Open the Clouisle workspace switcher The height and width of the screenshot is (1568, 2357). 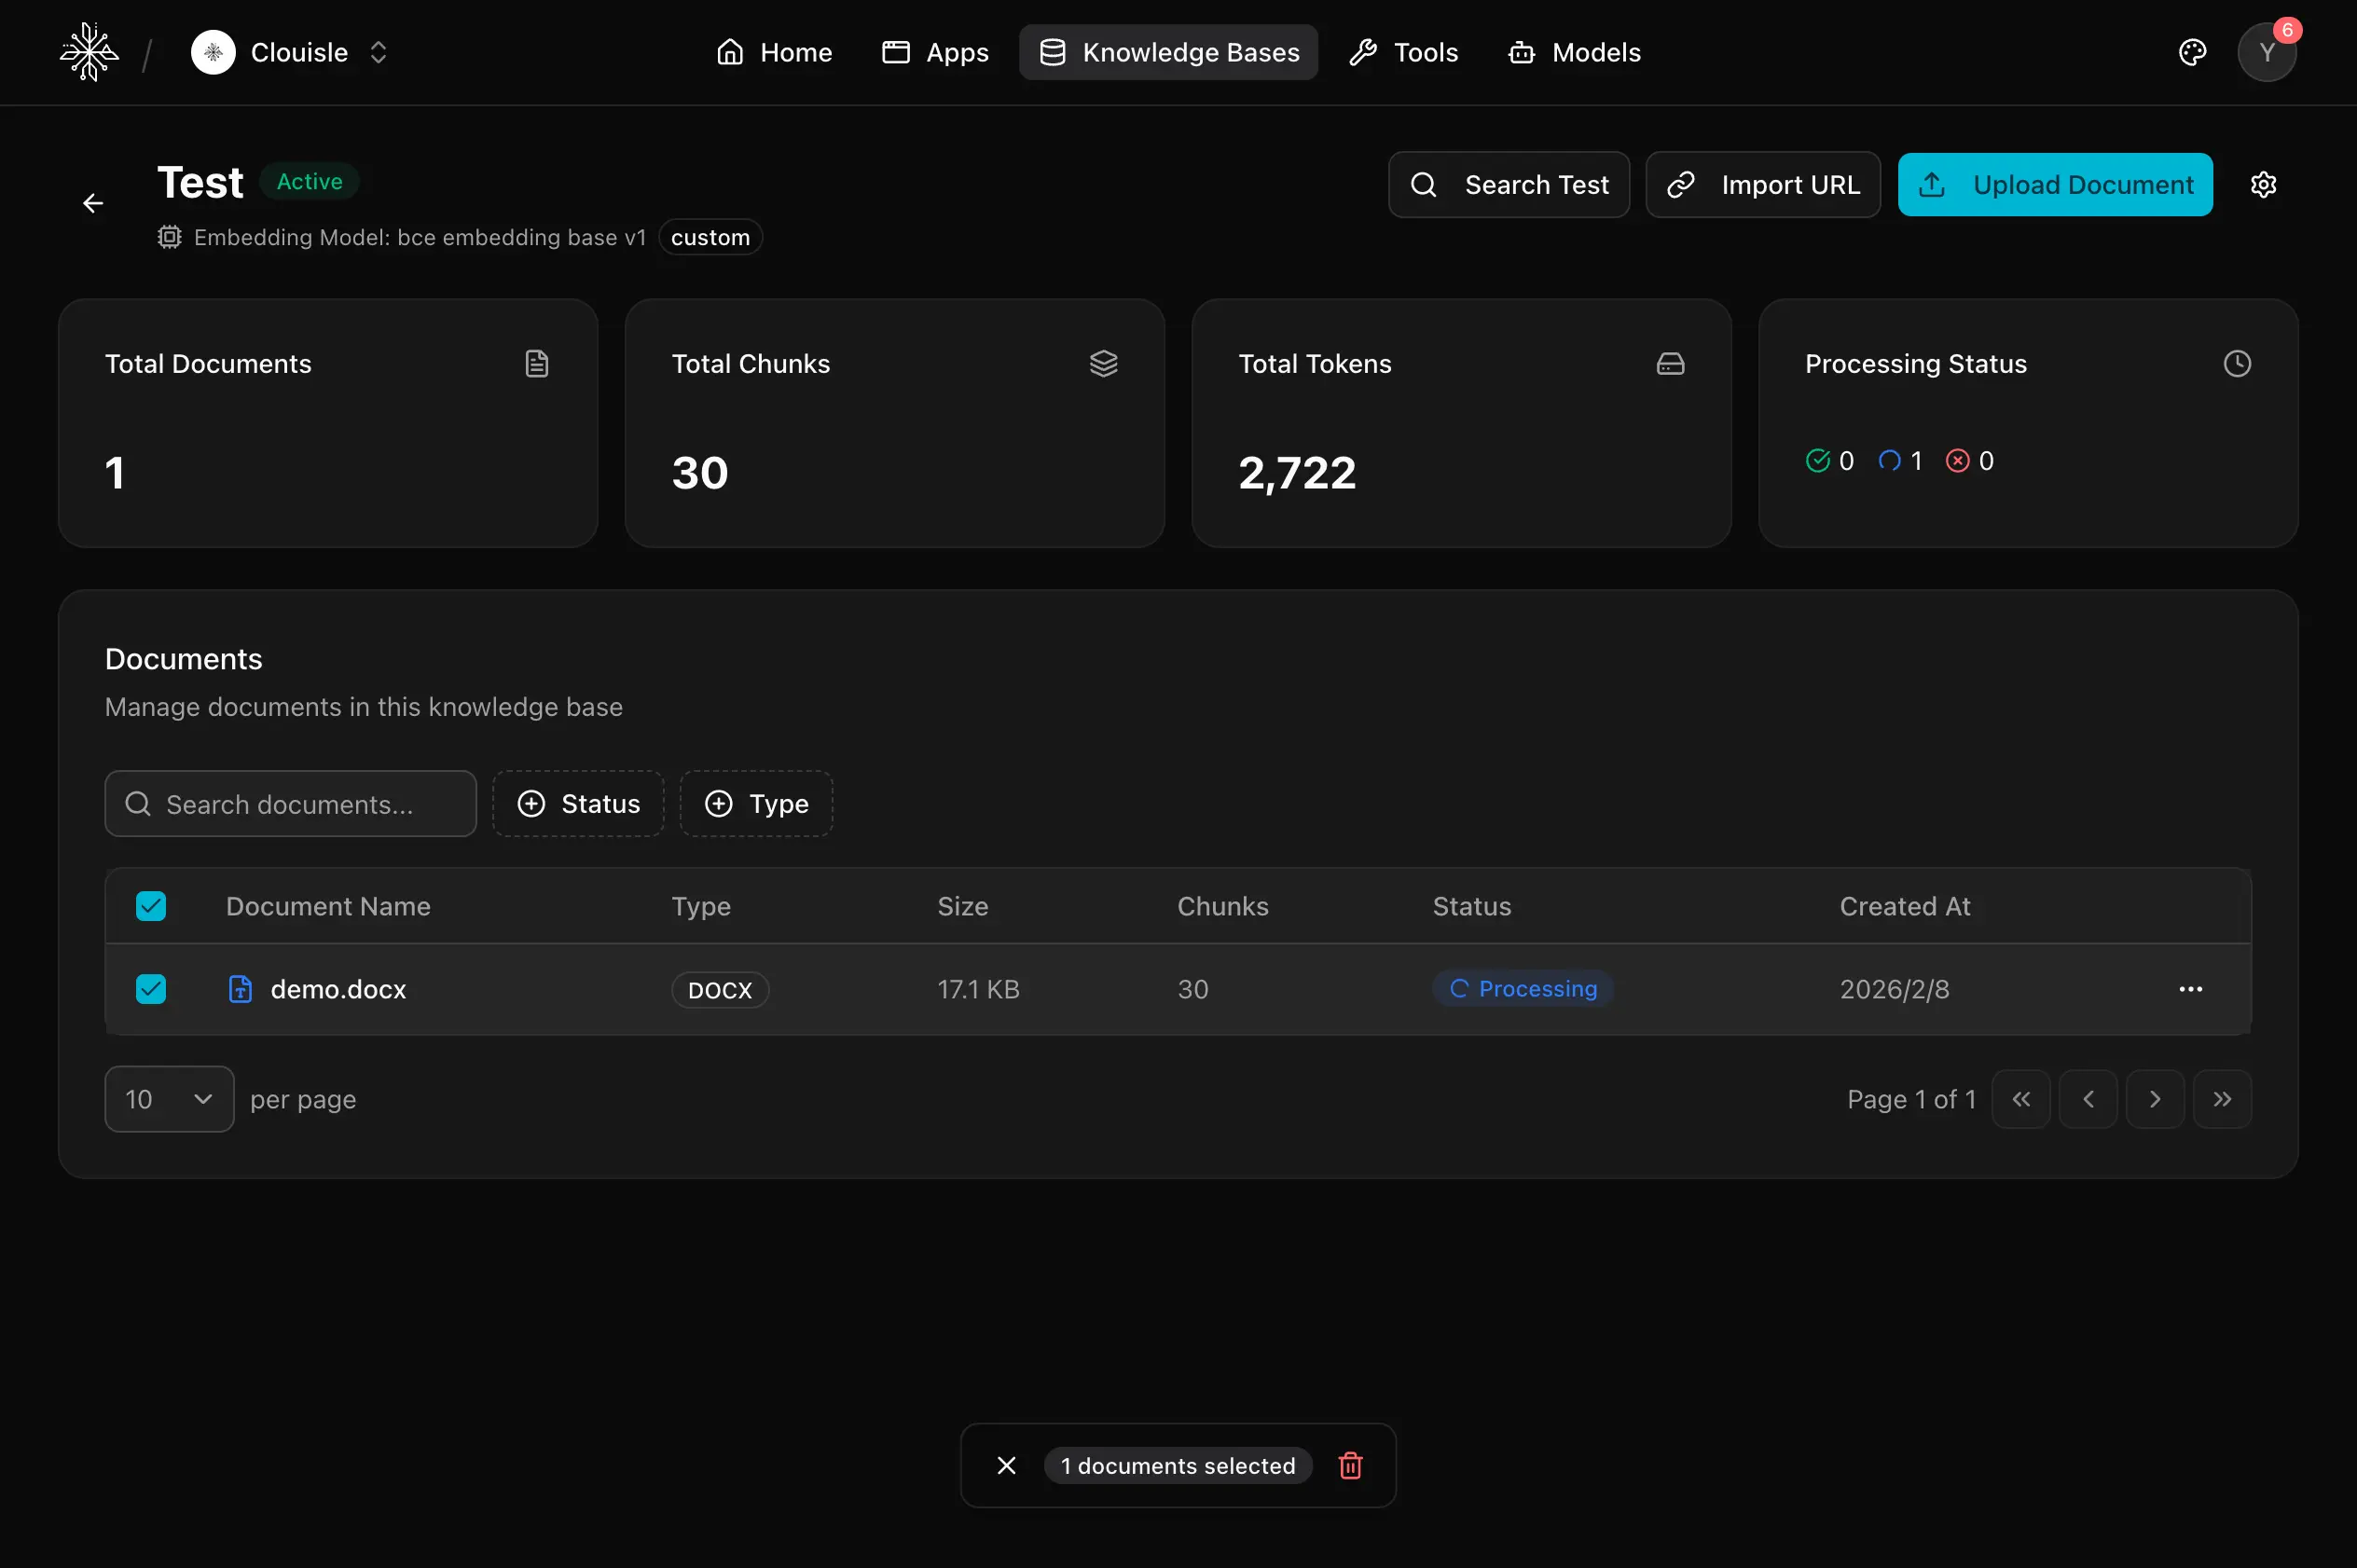tap(290, 53)
